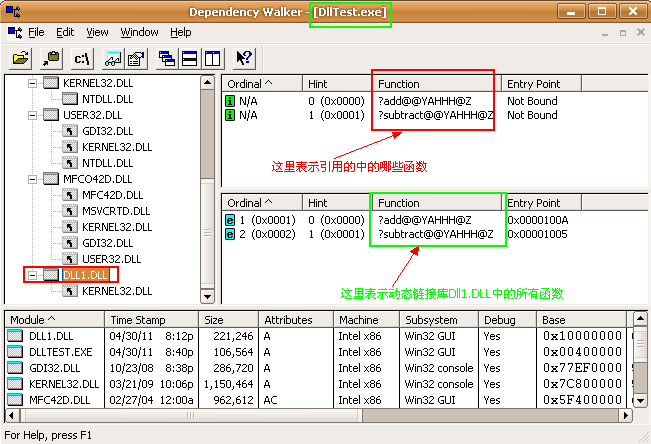Collapse the MFCO42D.DLL tree node

tap(32, 179)
